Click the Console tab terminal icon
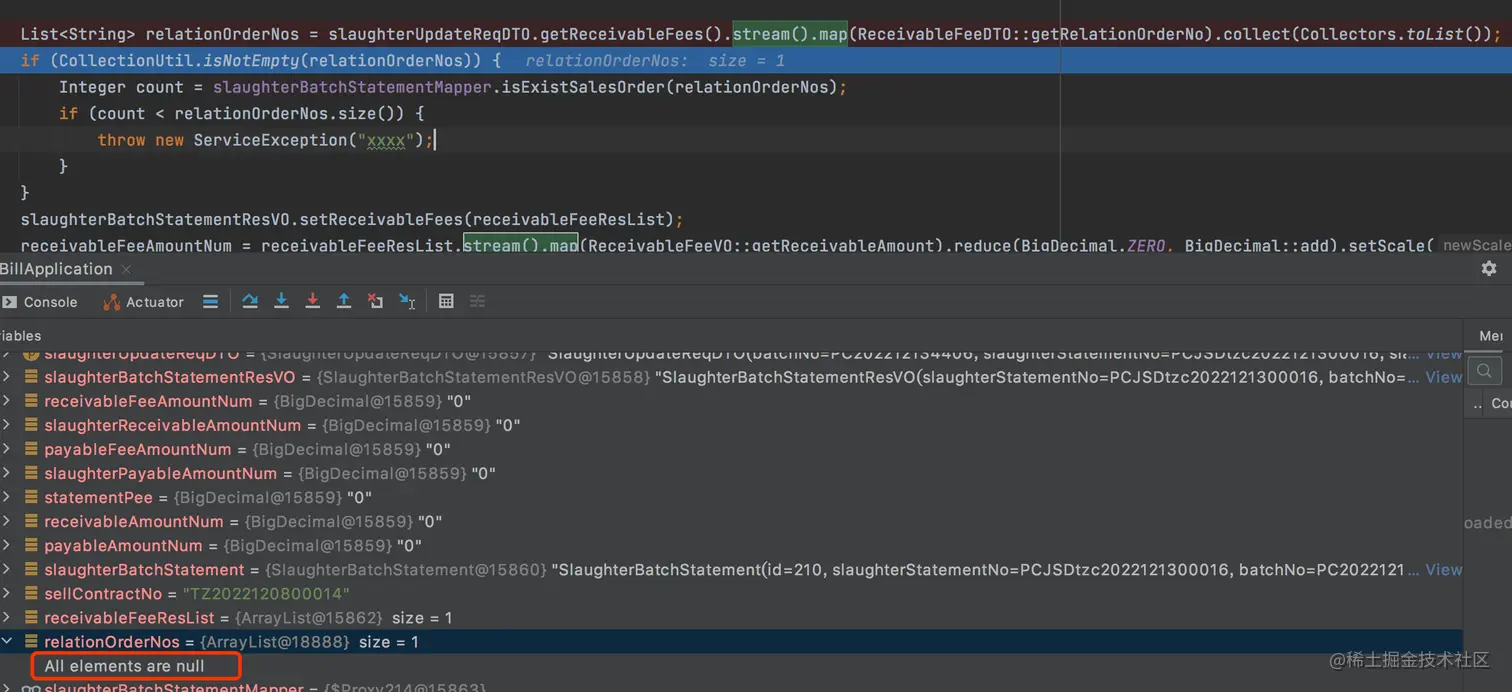 9,302
